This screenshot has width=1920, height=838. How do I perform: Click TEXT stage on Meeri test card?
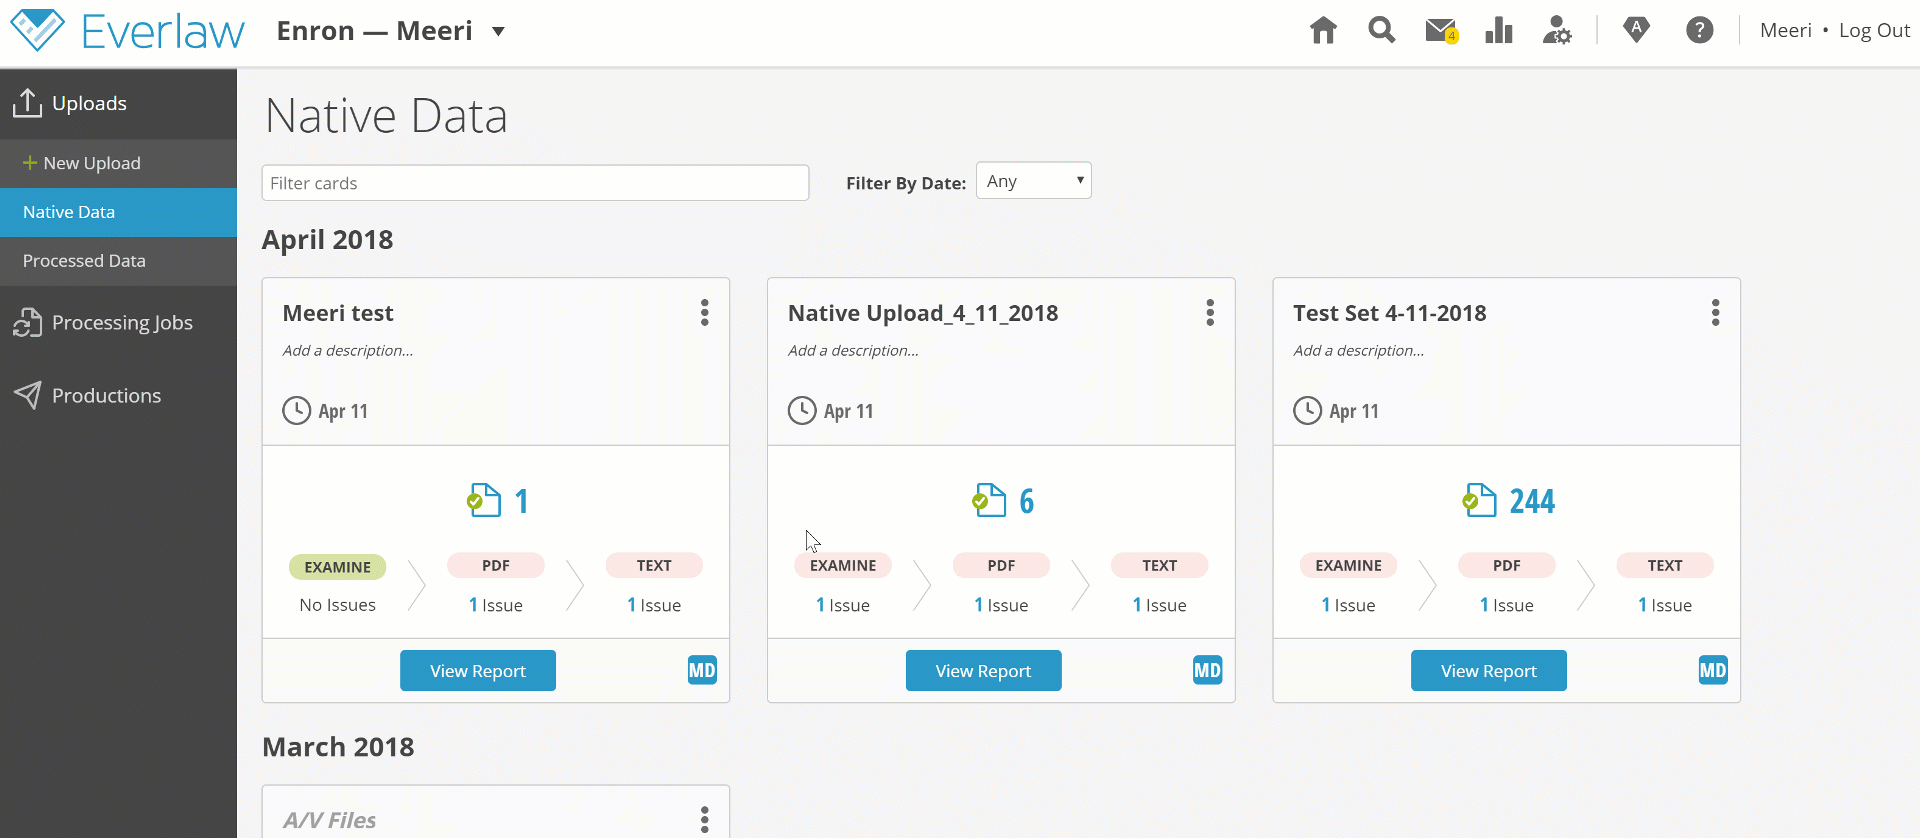point(654,565)
